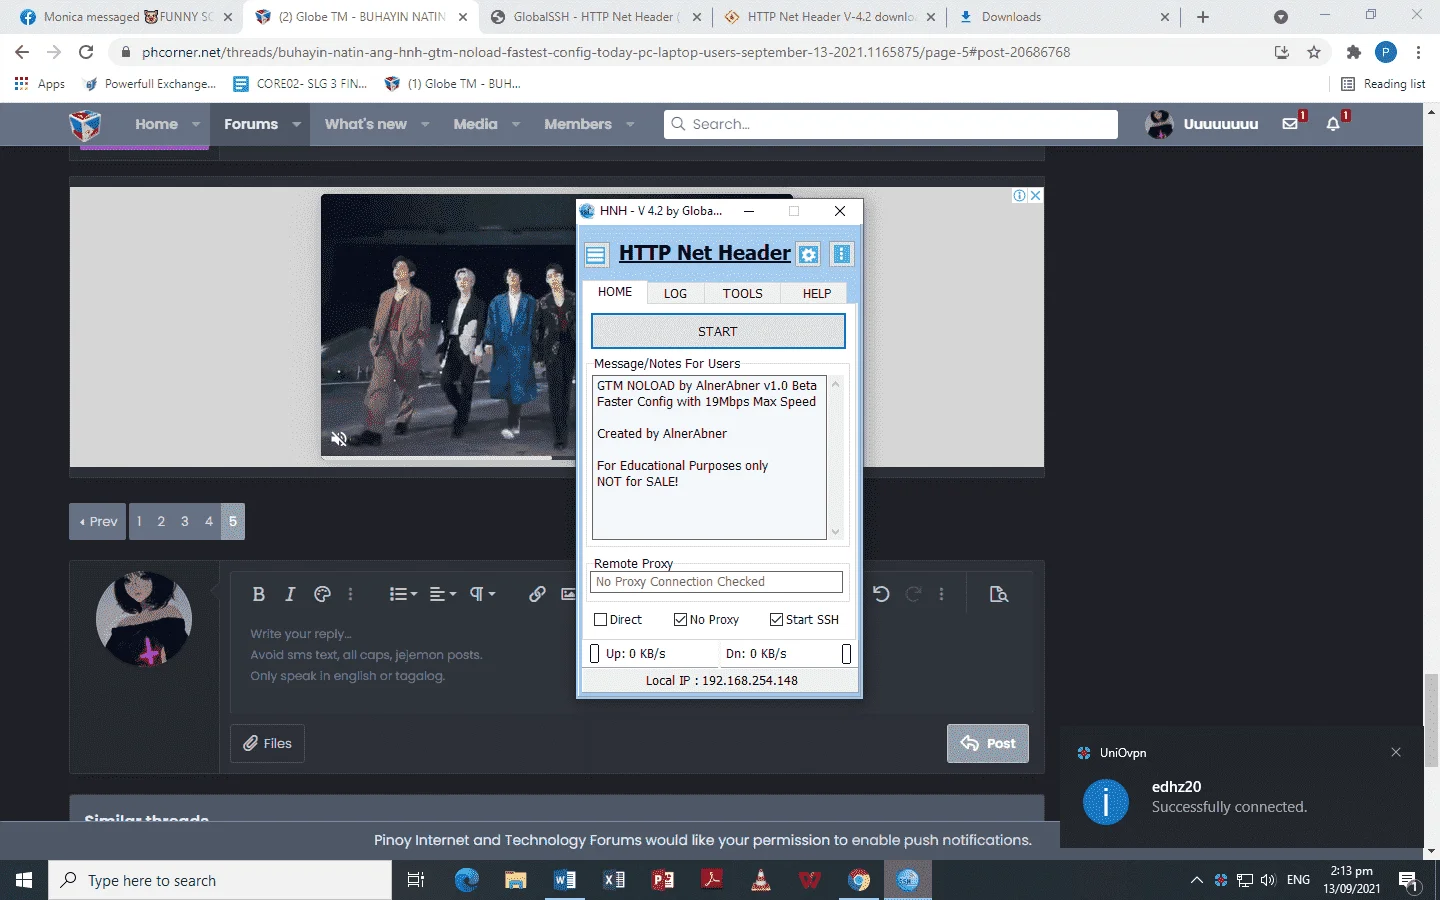Click the preview icon in editor
The height and width of the screenshot is (900, 1440).
click(998, 594)
